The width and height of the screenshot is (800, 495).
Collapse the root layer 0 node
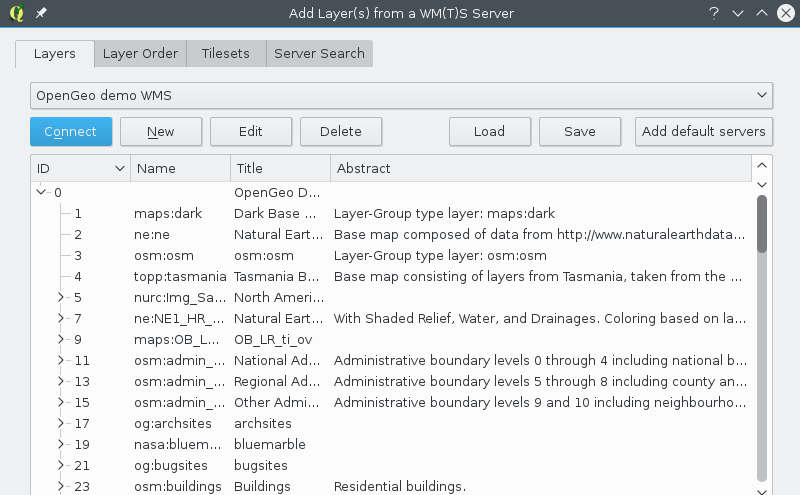pos(41,192)
